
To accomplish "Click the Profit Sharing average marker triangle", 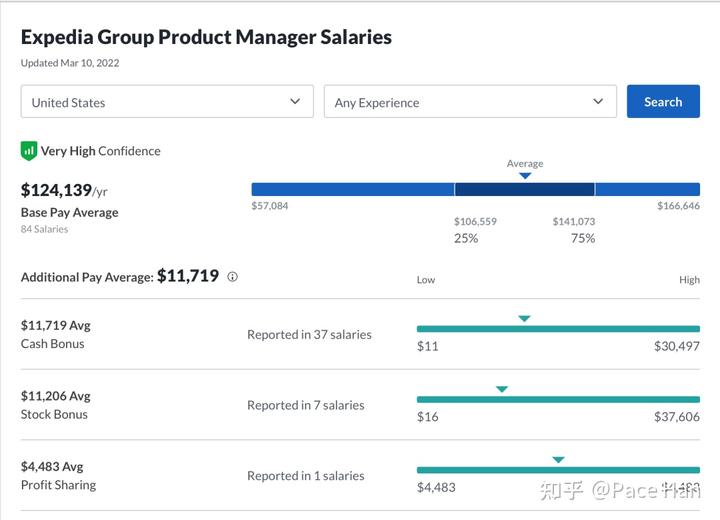I will point(558,459).
